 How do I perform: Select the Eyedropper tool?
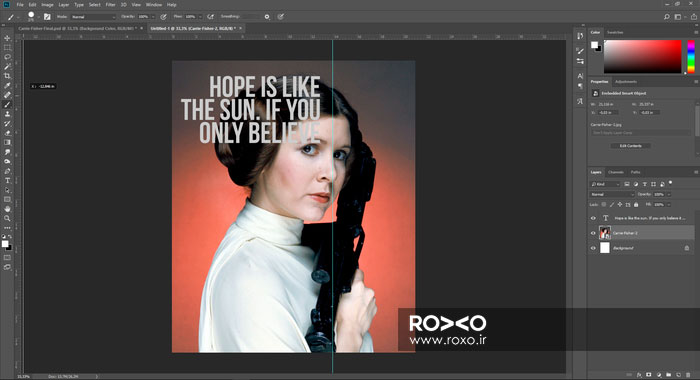coord(7,85)
